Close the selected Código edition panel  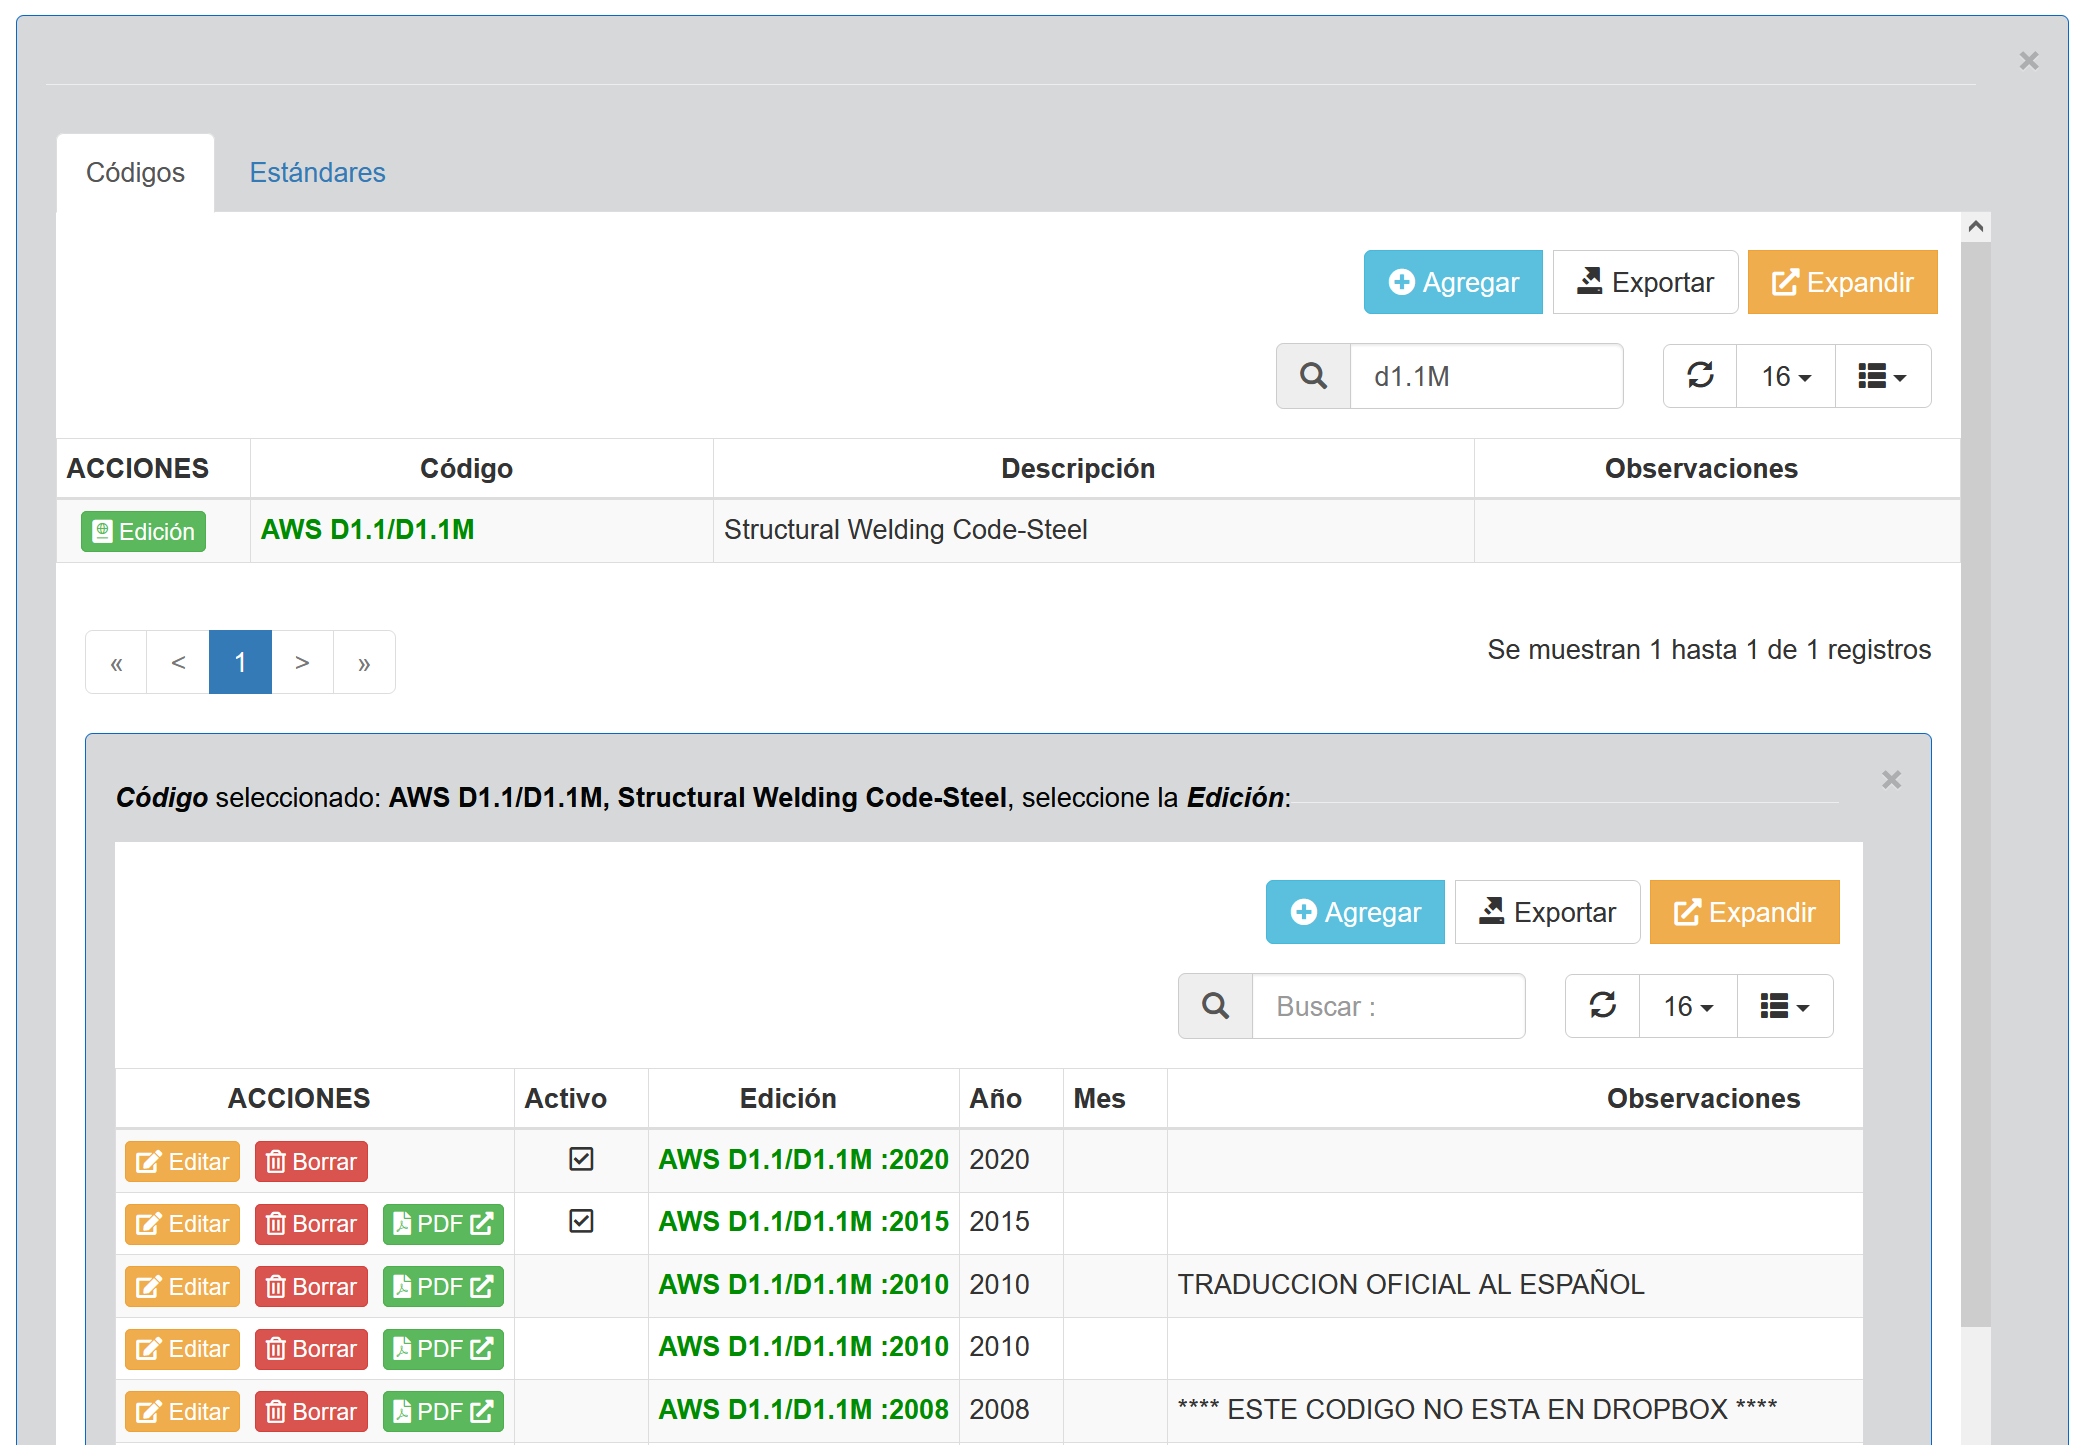[1891, 780]
